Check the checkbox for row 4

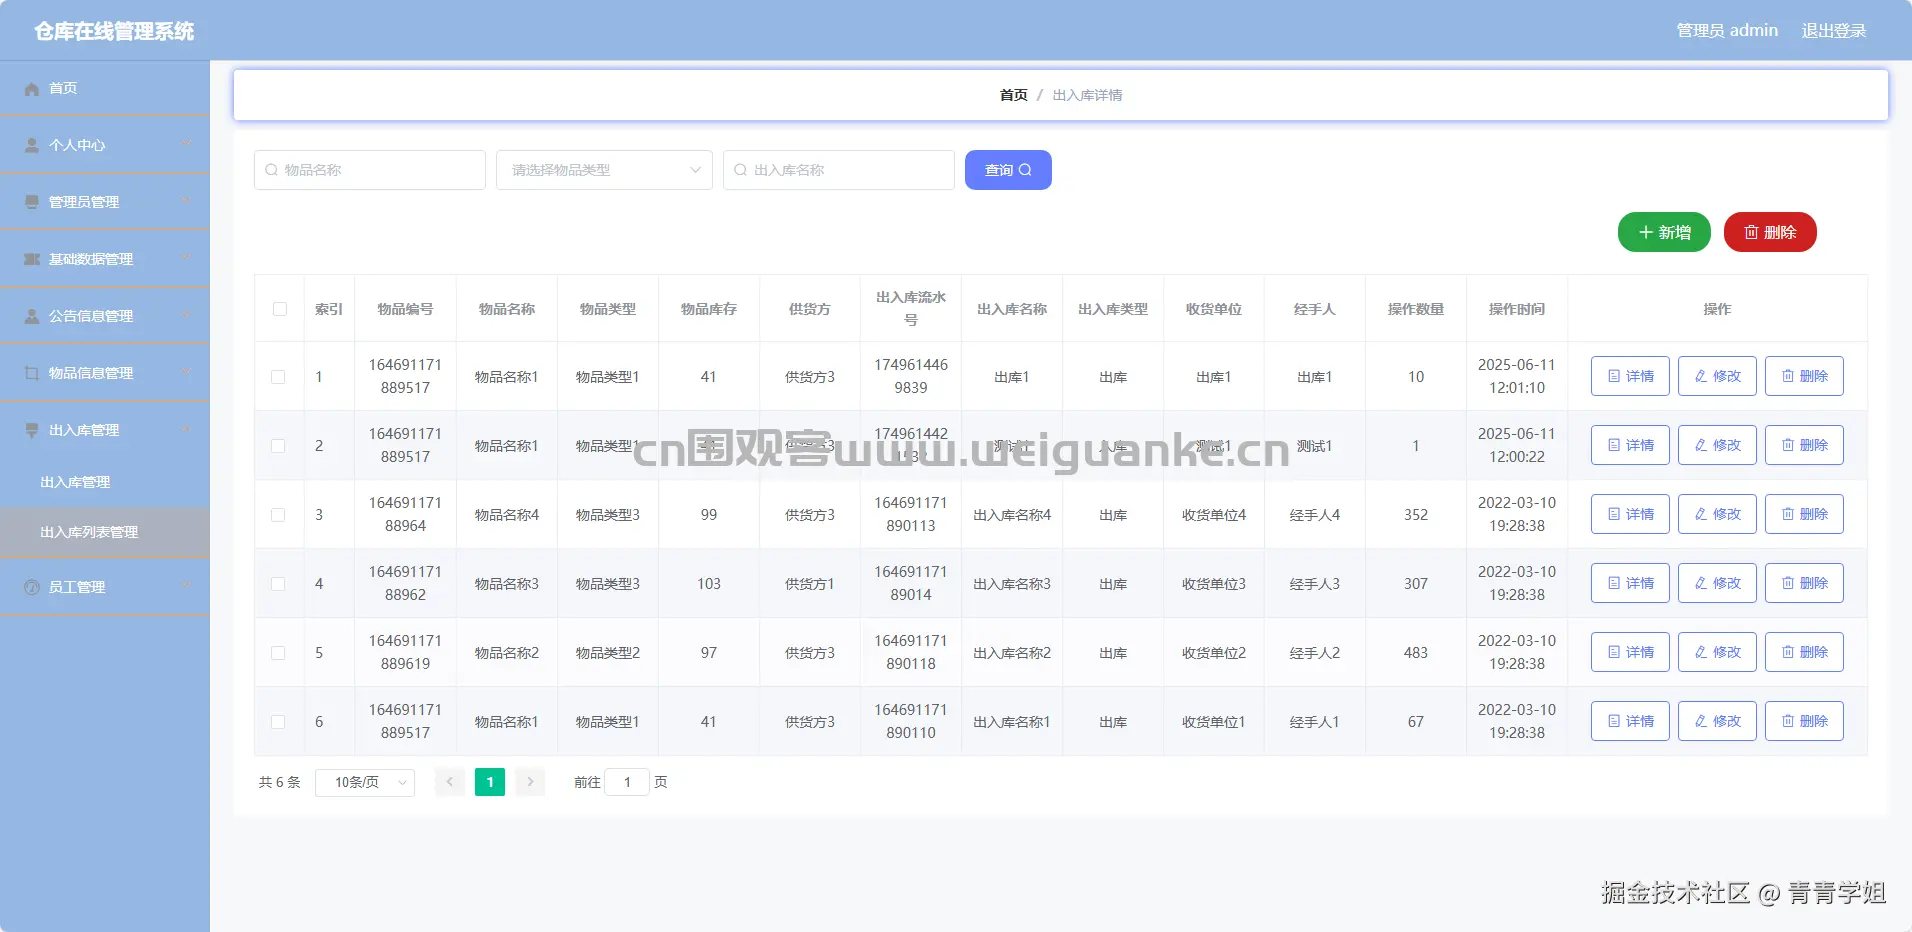click(278, 585)
